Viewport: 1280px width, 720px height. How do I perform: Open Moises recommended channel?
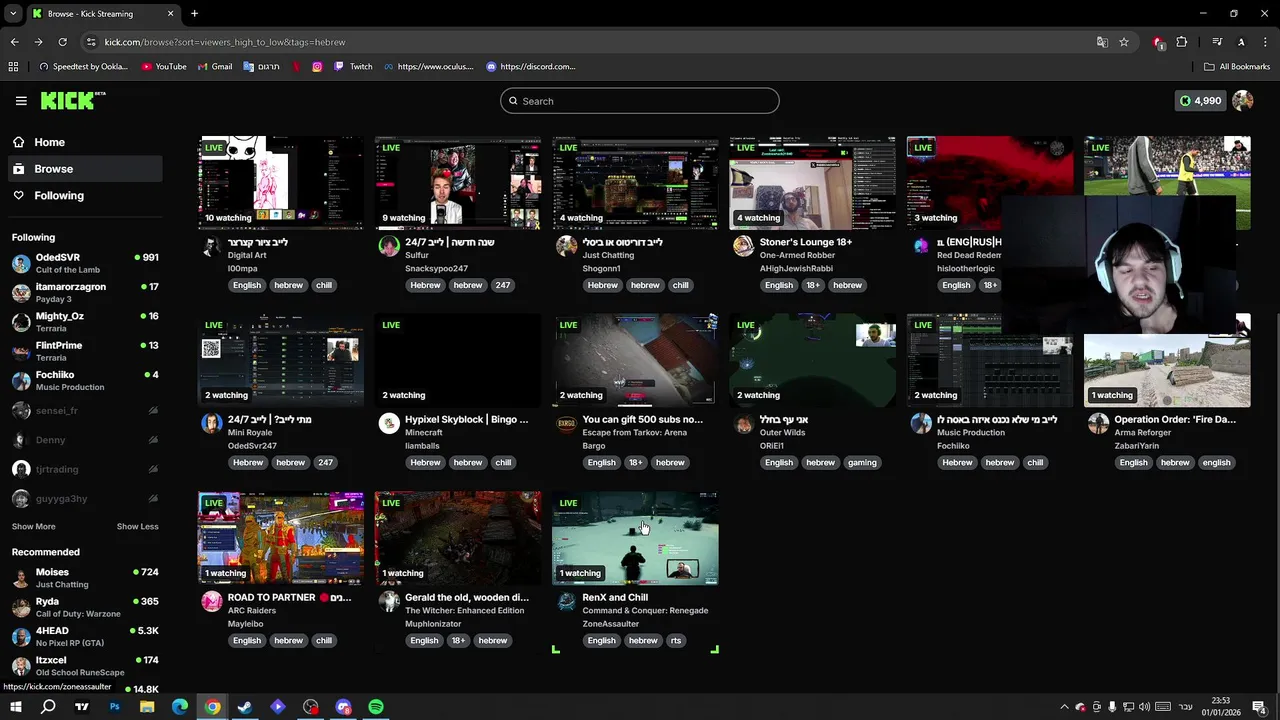click(85, 578)
